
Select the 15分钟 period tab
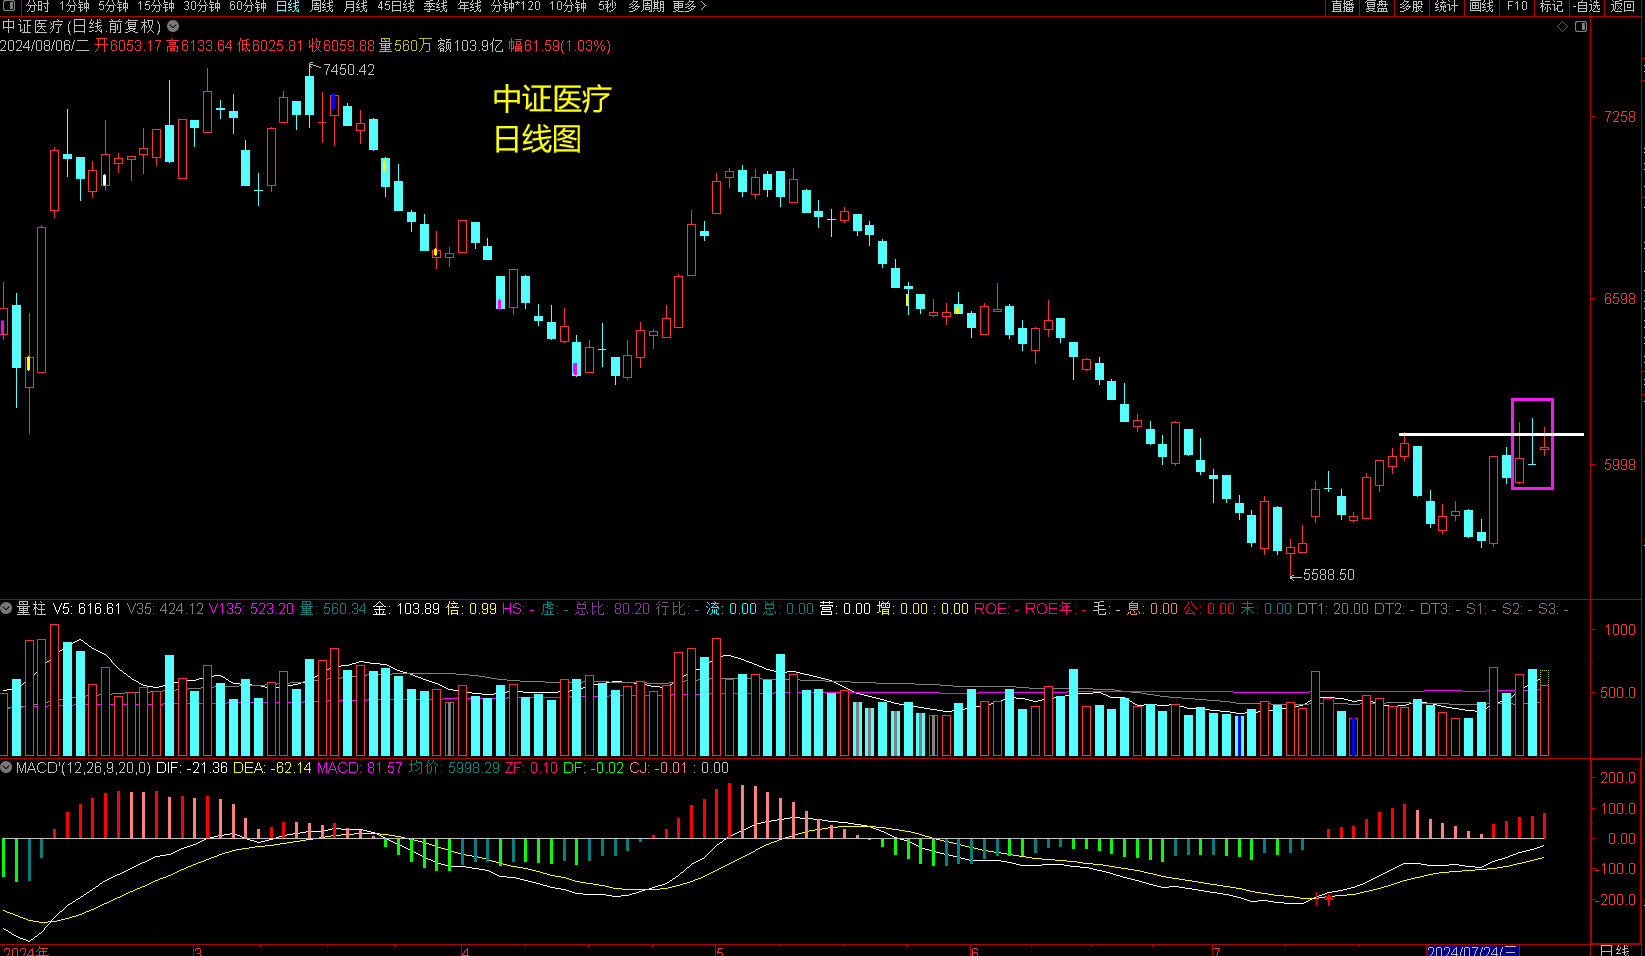pos(156,6)
